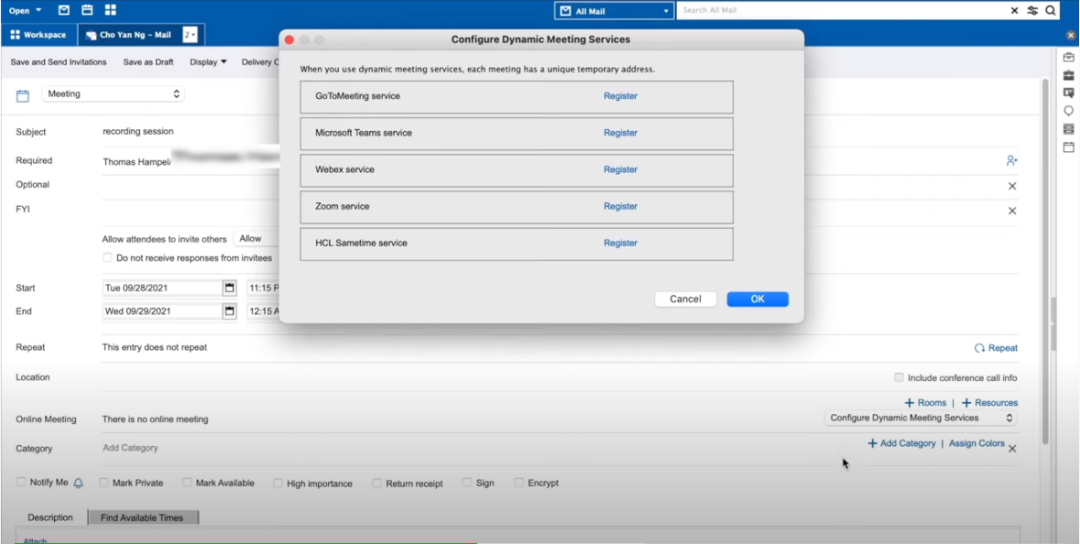Enable Include conference call info
Viewport: 1080px width, 544px height.
point(898,377)
